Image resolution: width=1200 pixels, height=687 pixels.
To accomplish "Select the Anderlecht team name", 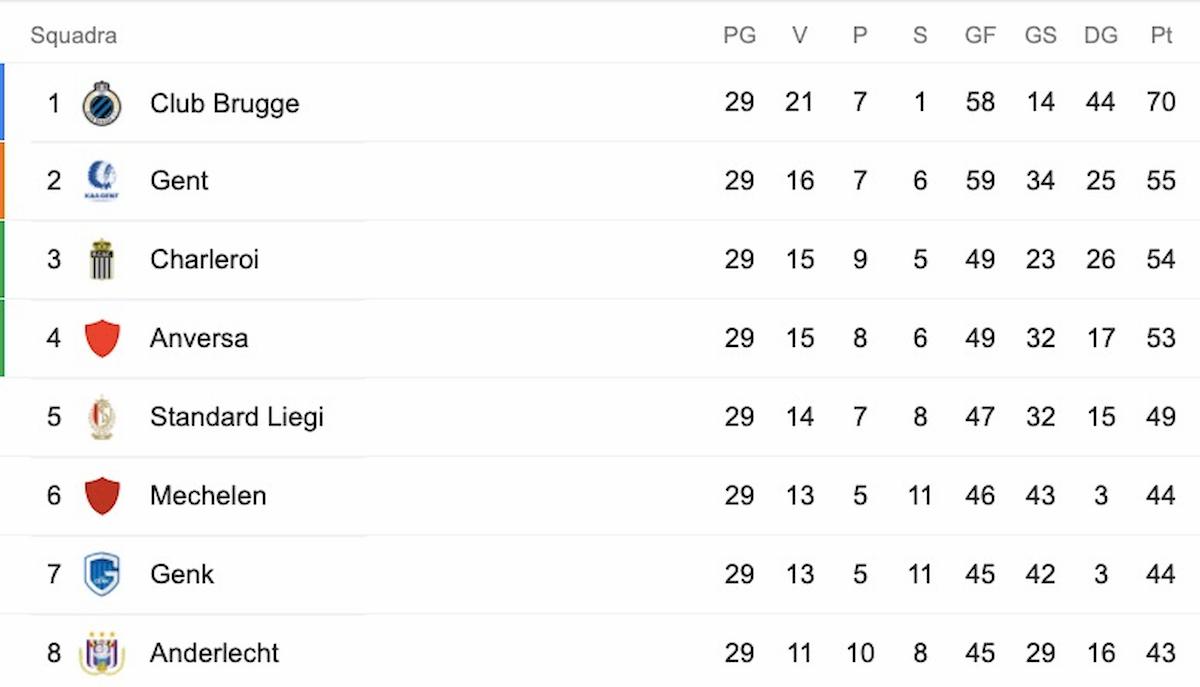I will (214, 653).
